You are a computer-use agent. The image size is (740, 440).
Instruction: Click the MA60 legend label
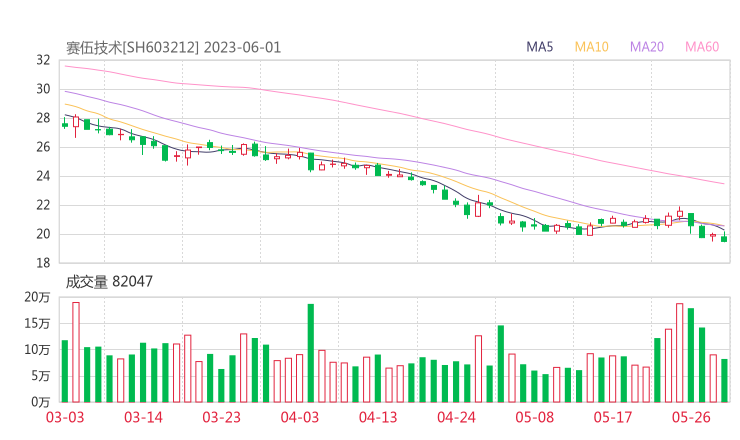point(702,47)
